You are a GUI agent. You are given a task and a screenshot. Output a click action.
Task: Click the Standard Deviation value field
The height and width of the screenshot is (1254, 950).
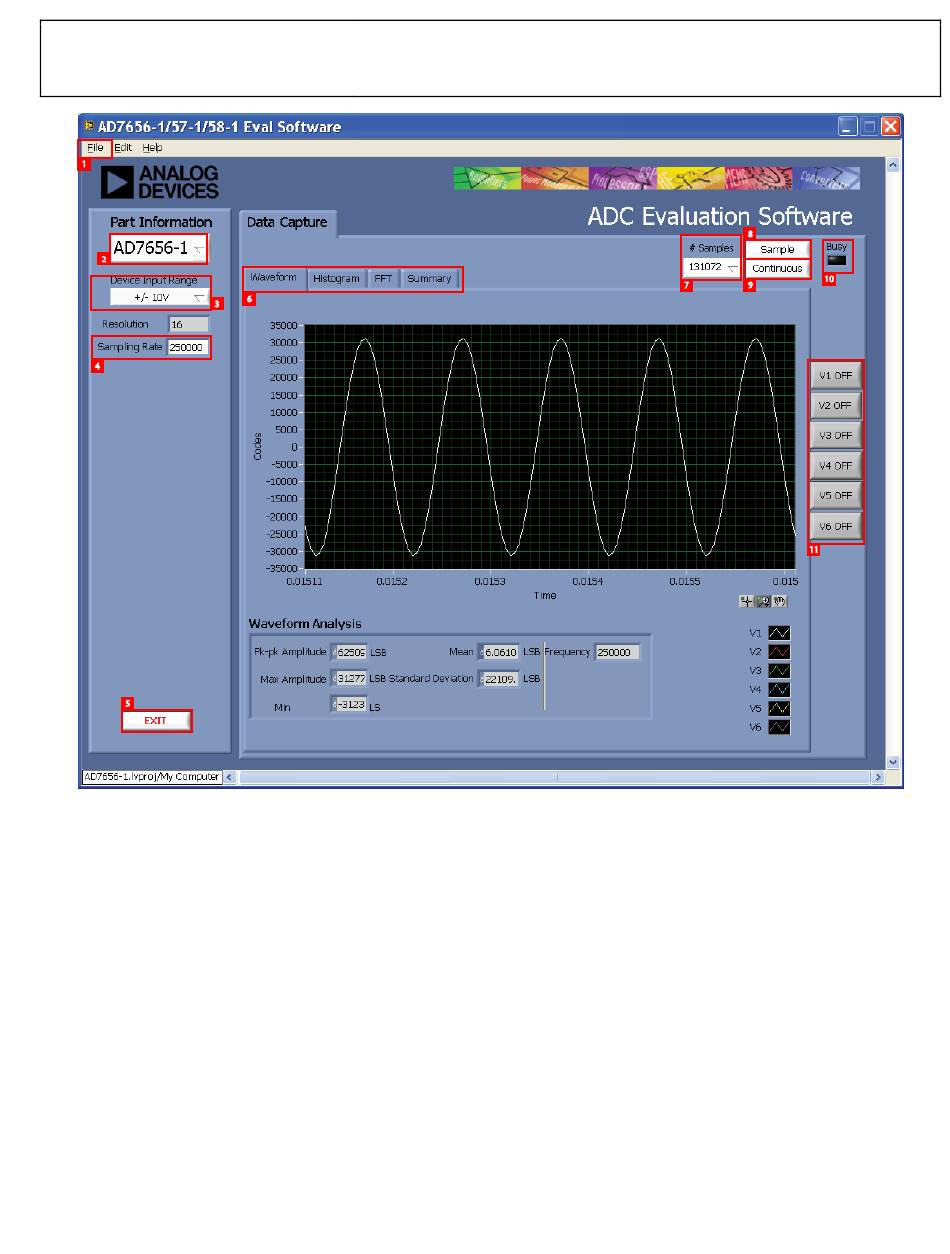coord(499,679)
